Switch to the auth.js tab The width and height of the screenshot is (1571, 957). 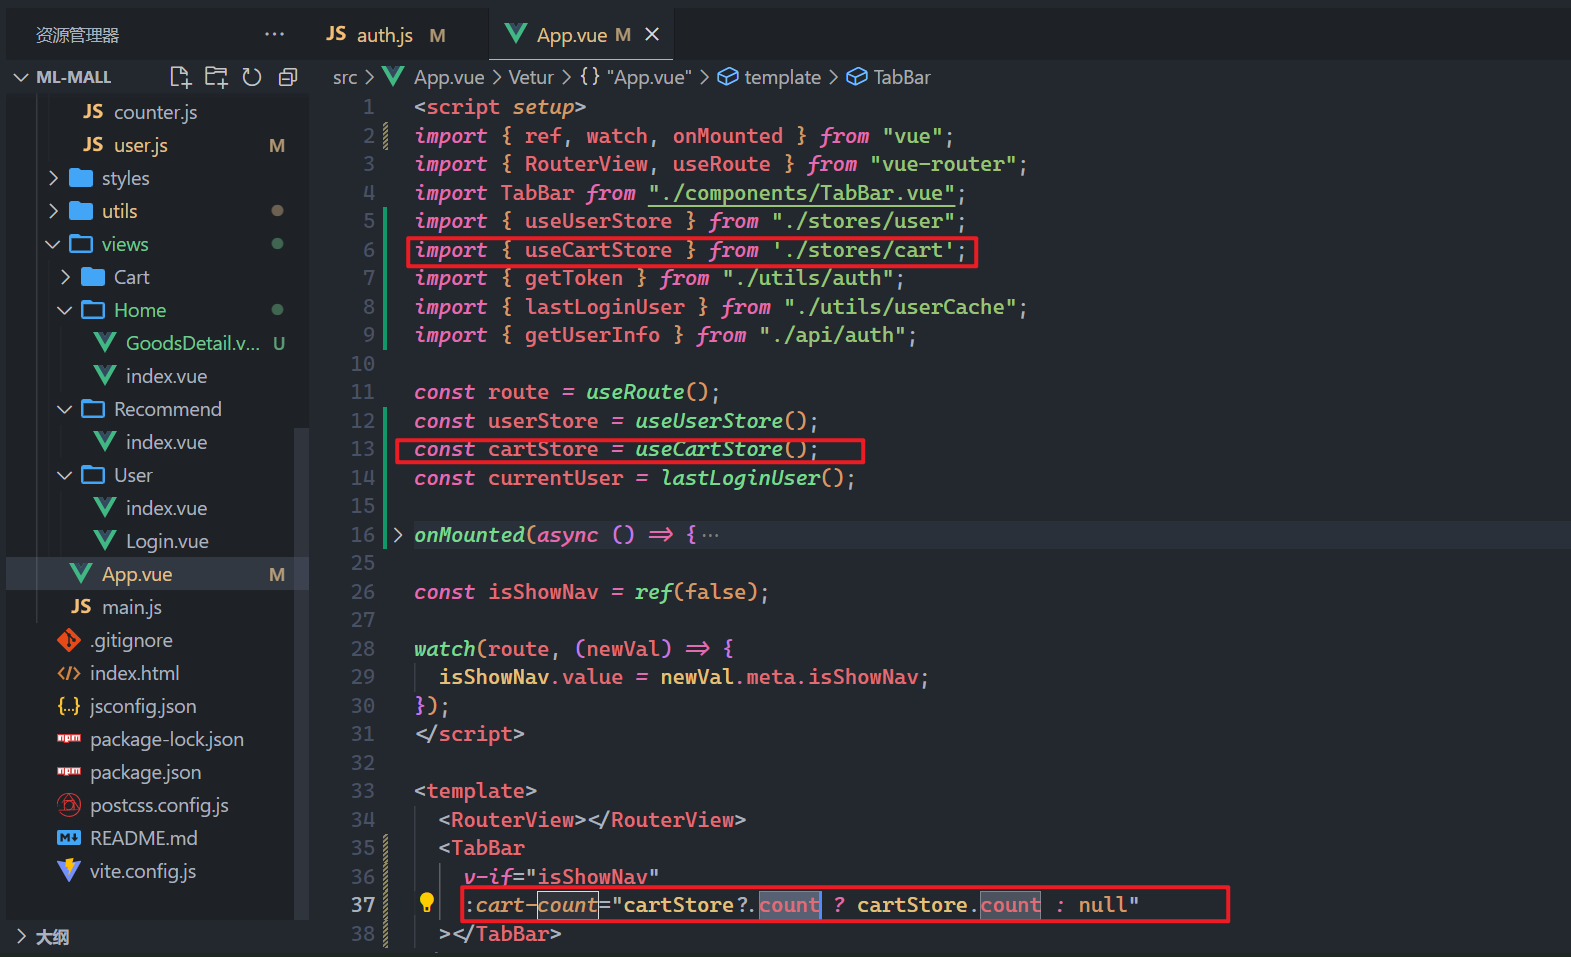coord(385,34)
